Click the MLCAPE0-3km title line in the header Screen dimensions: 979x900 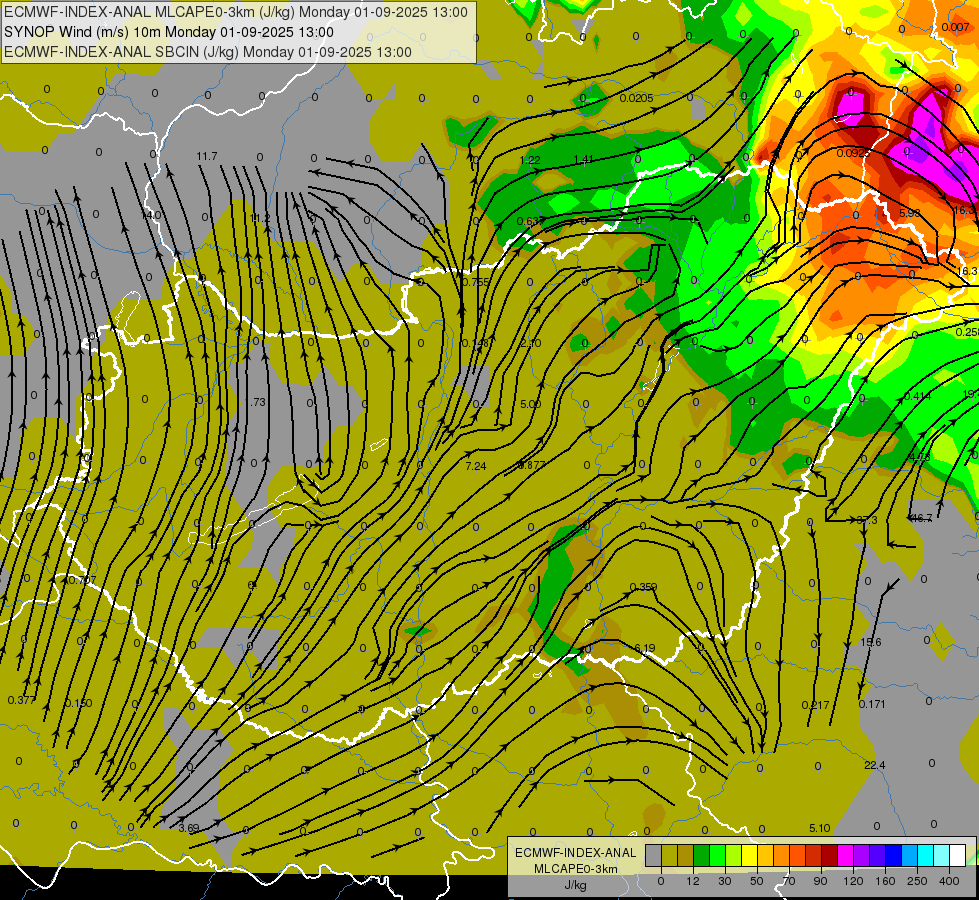coord(235,12)
